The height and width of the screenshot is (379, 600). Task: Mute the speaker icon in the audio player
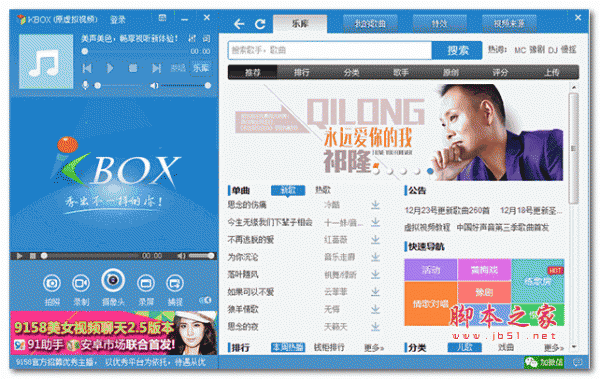coord(154,86)
